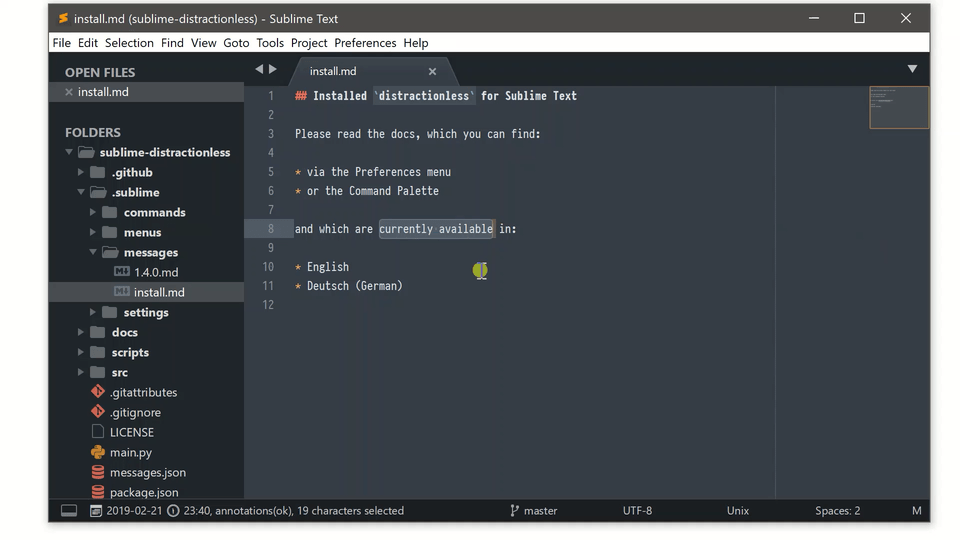Screen dimensions: 960x540
Task: Click the JSON icon beside messages.json
Action: click(x=97, y=472)
